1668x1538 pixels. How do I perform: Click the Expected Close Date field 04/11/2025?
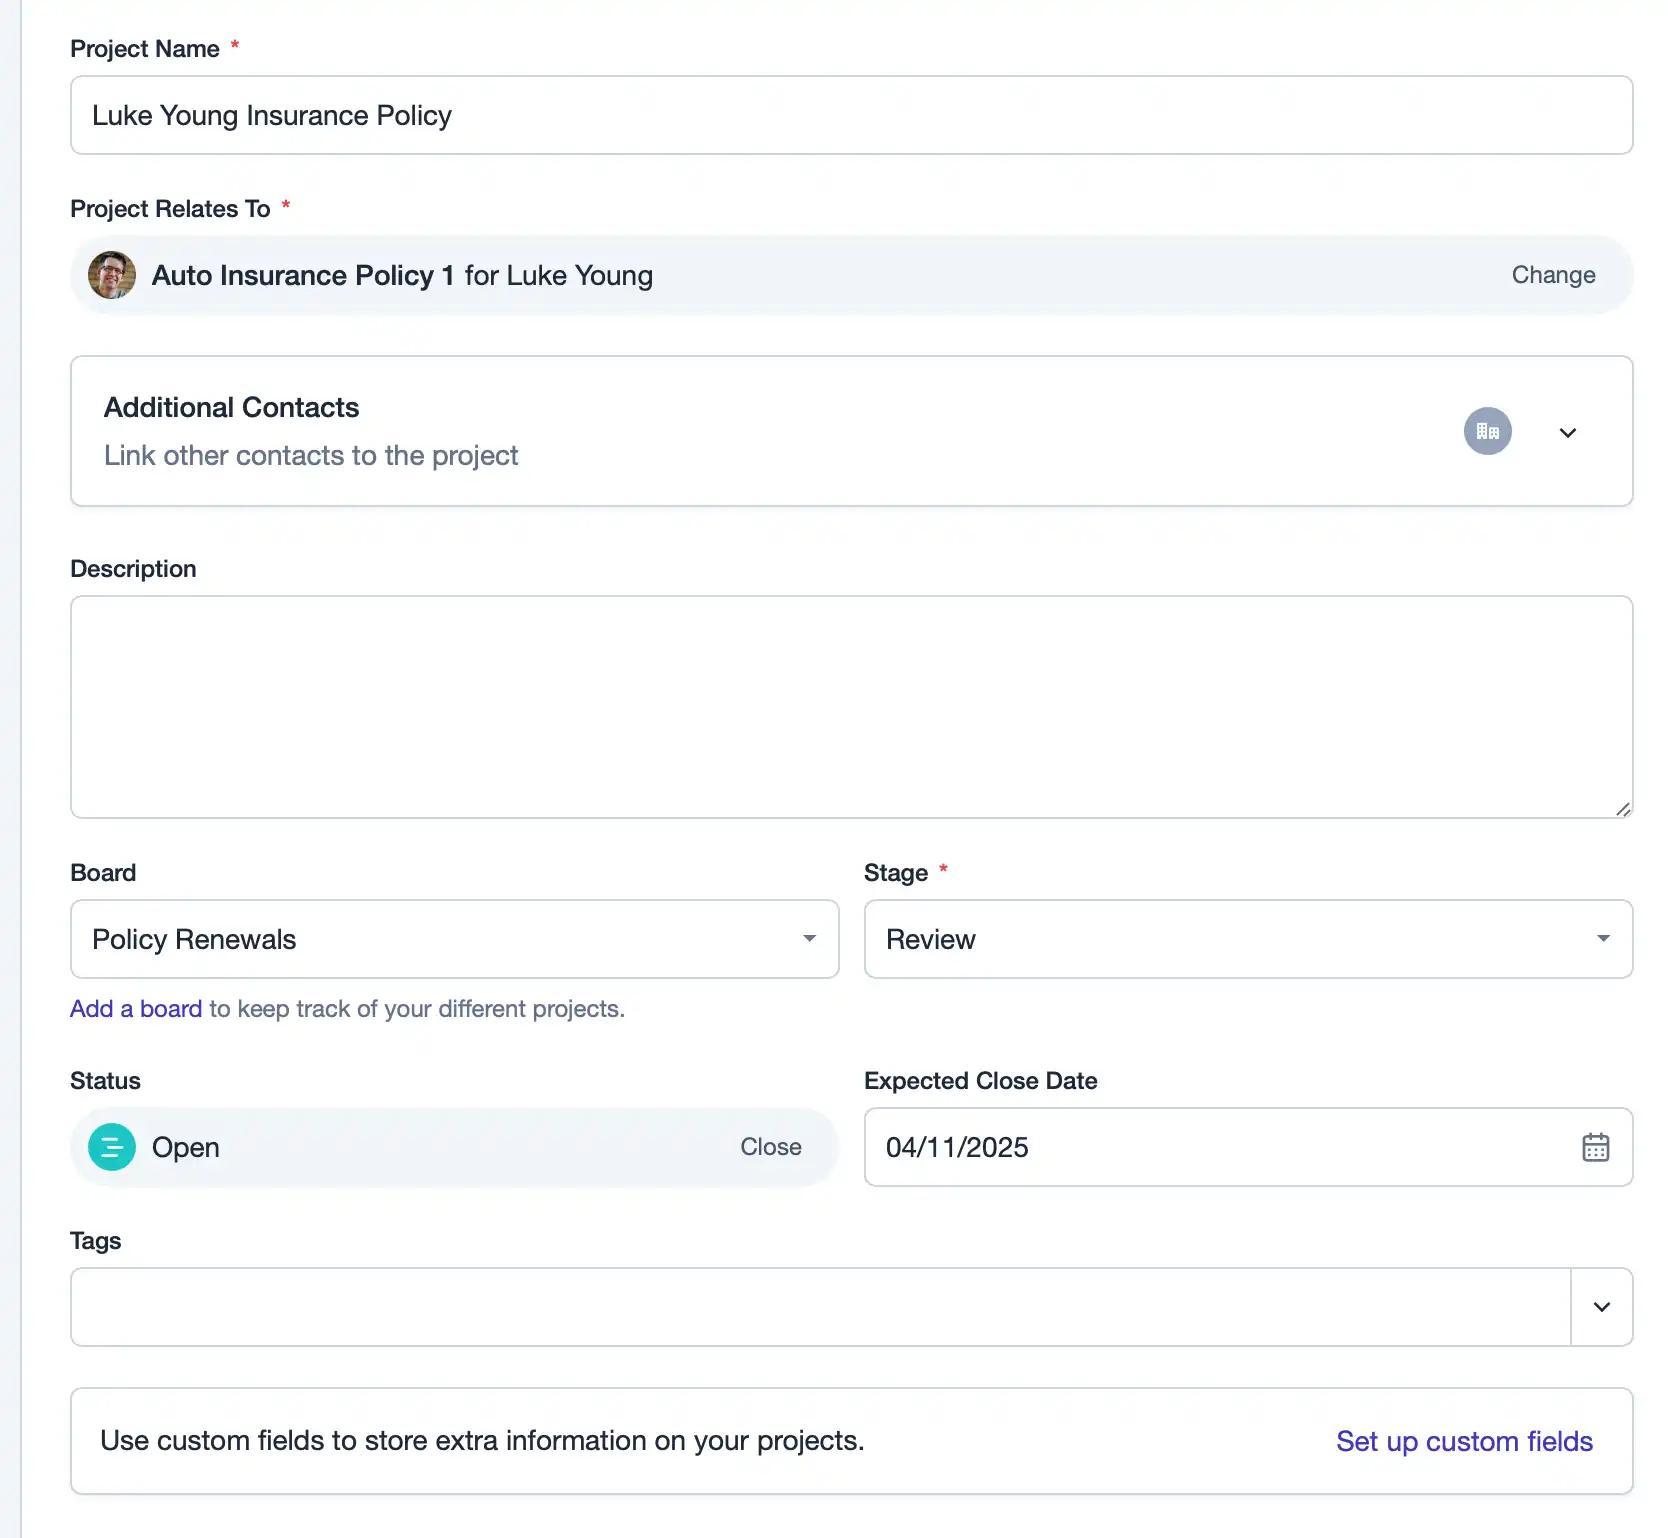(x=1248, y=1147)
